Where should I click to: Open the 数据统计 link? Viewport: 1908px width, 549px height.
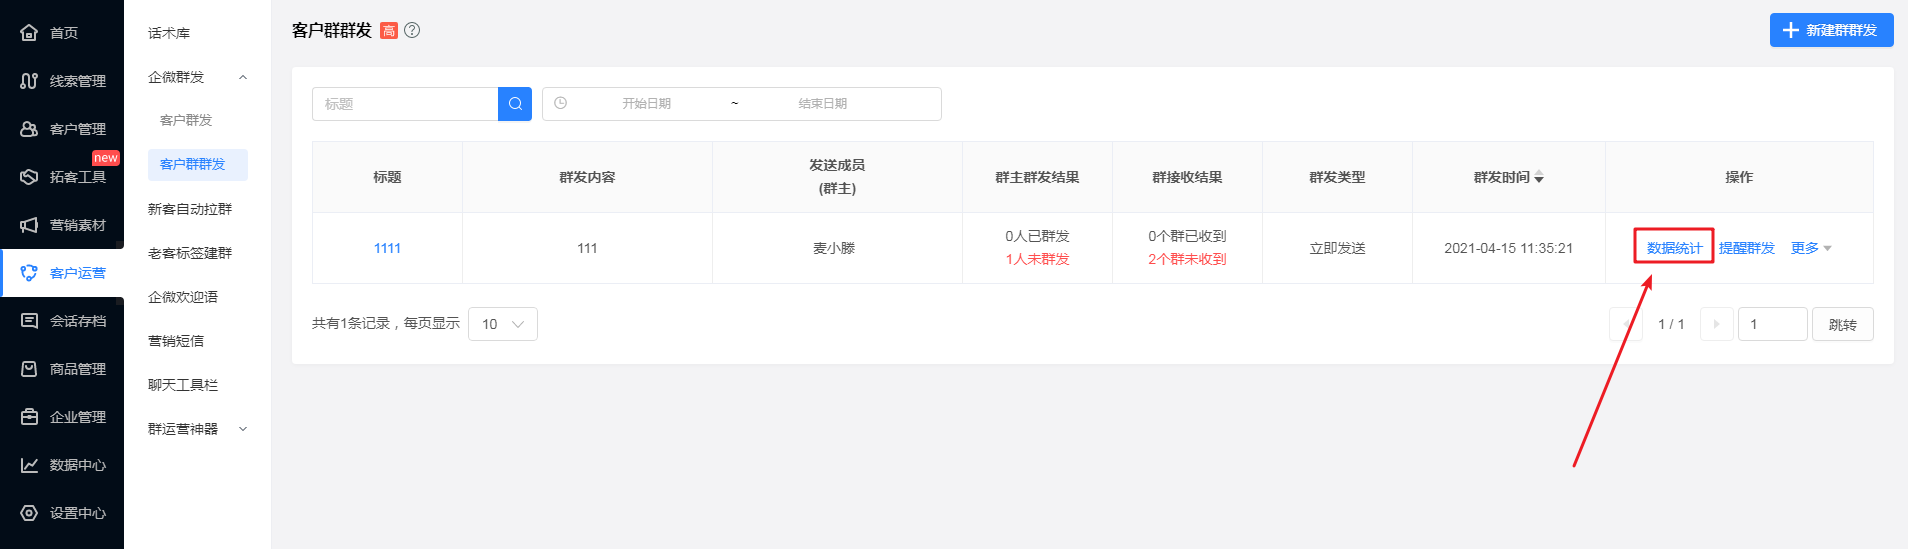coord(1674,248)
